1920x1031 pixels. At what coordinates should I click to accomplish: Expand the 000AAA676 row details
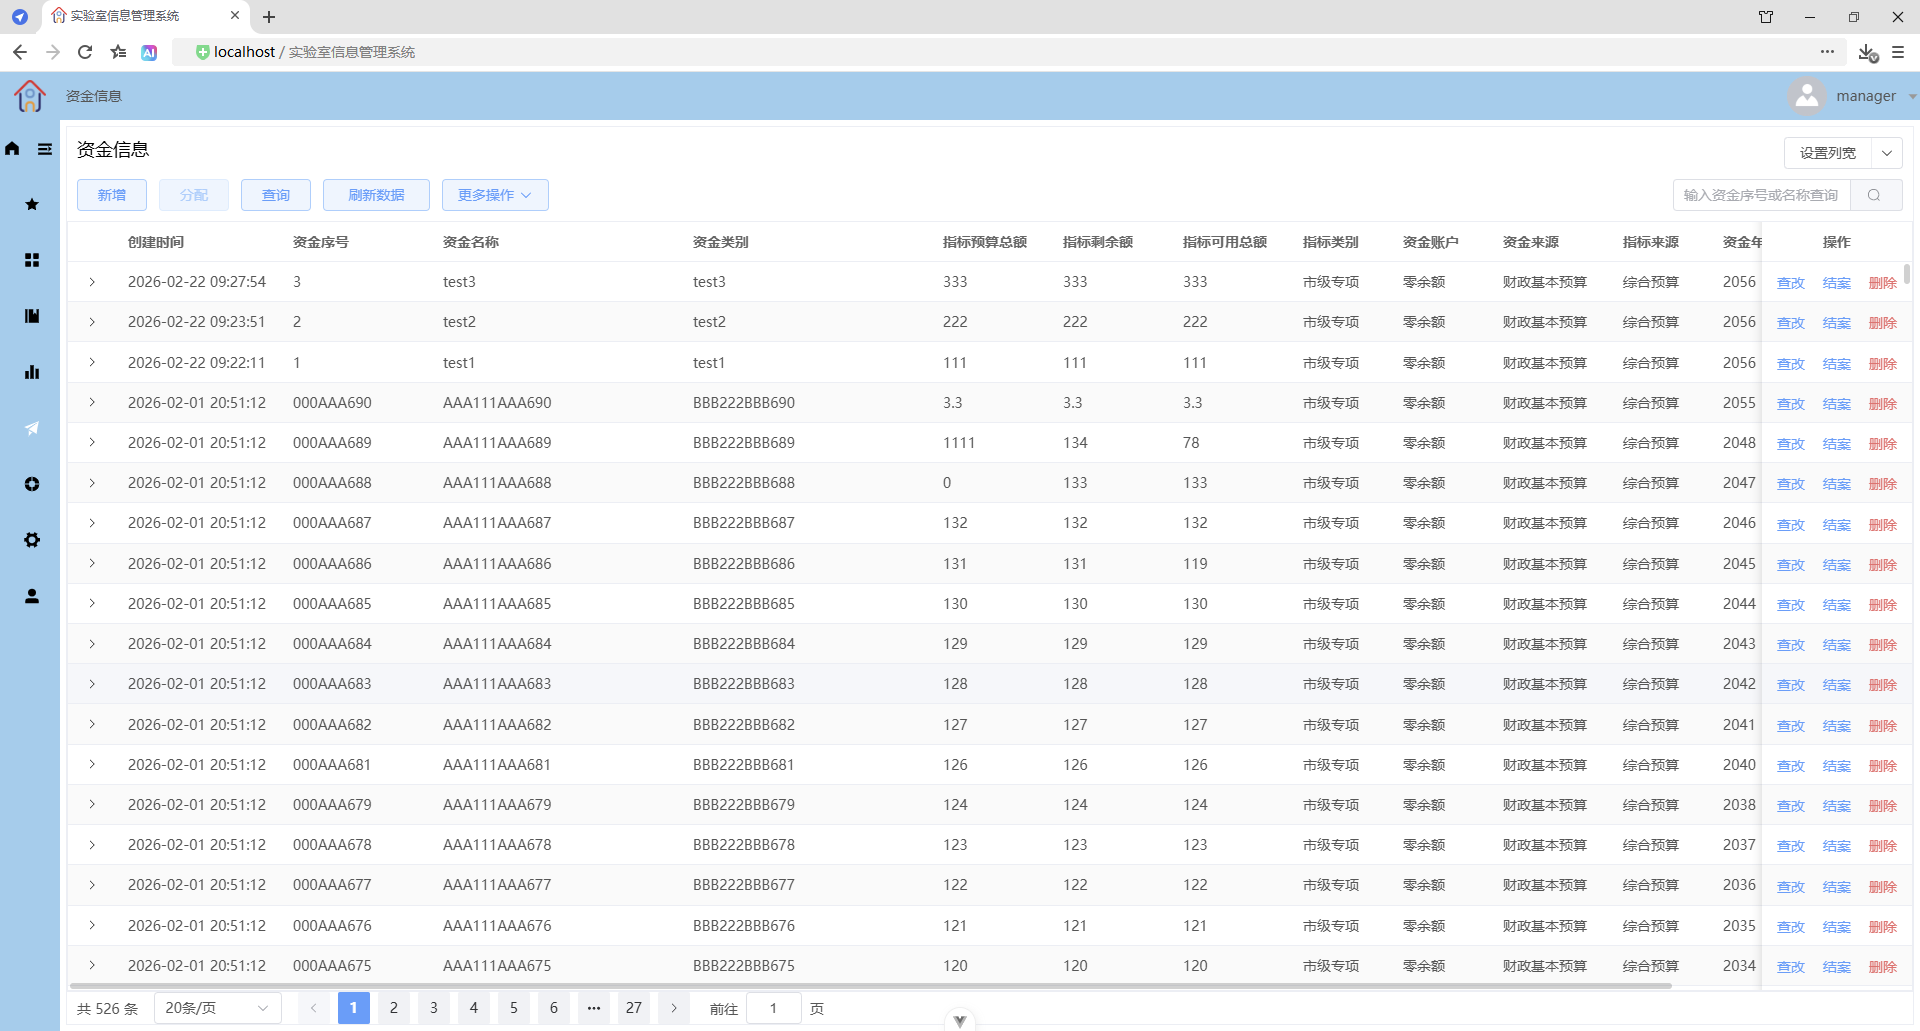pyautogui.click(x=92, y=925)
